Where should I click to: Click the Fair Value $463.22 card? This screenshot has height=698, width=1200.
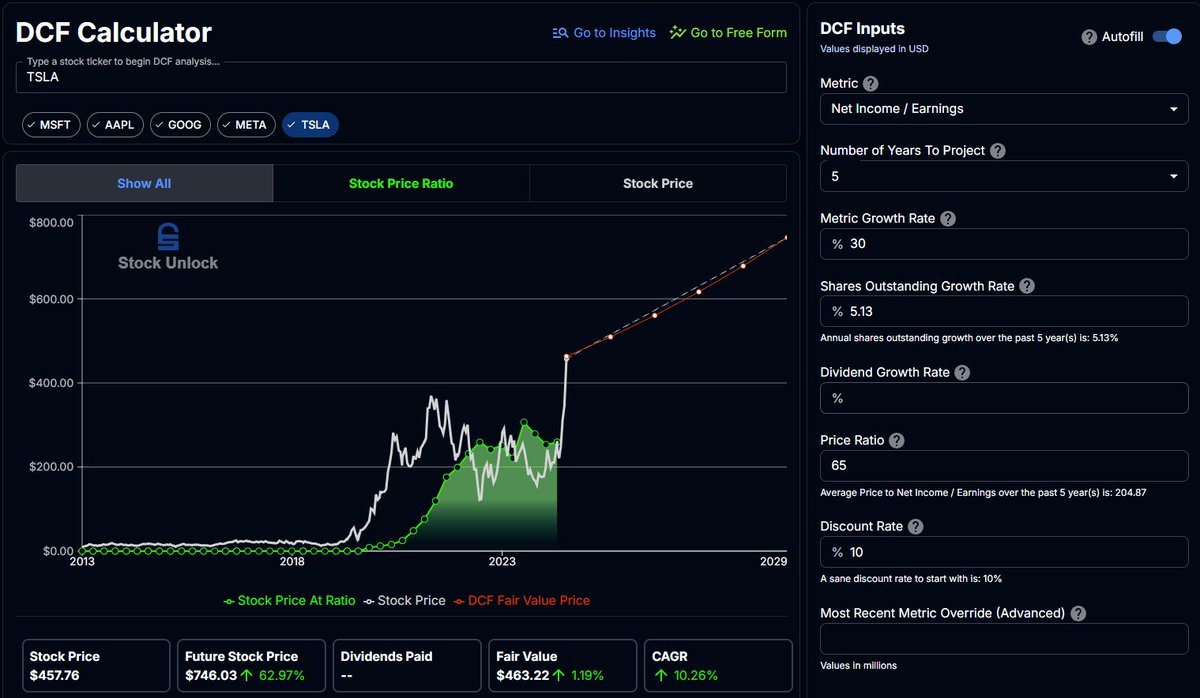(563, 667)
